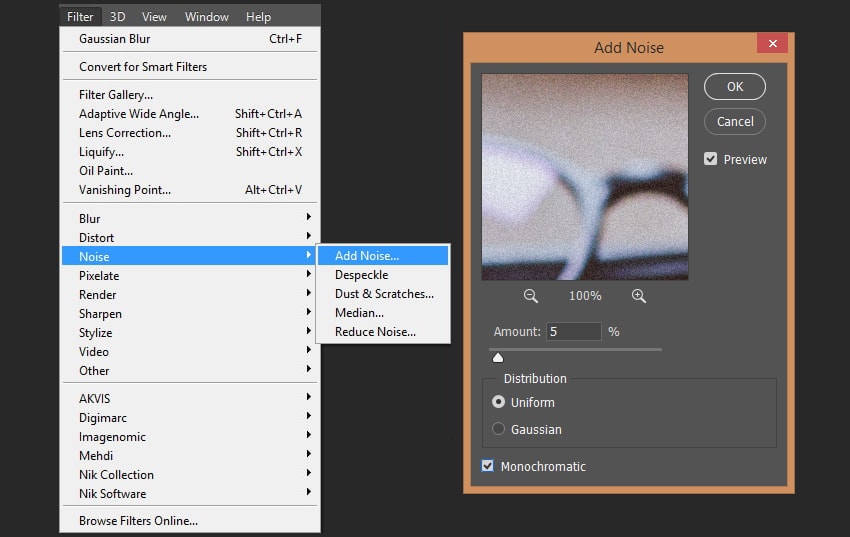The height and width of the screenshot is (537, 850).
Task: Zoom in the noise preview
Action: point(639,296)
